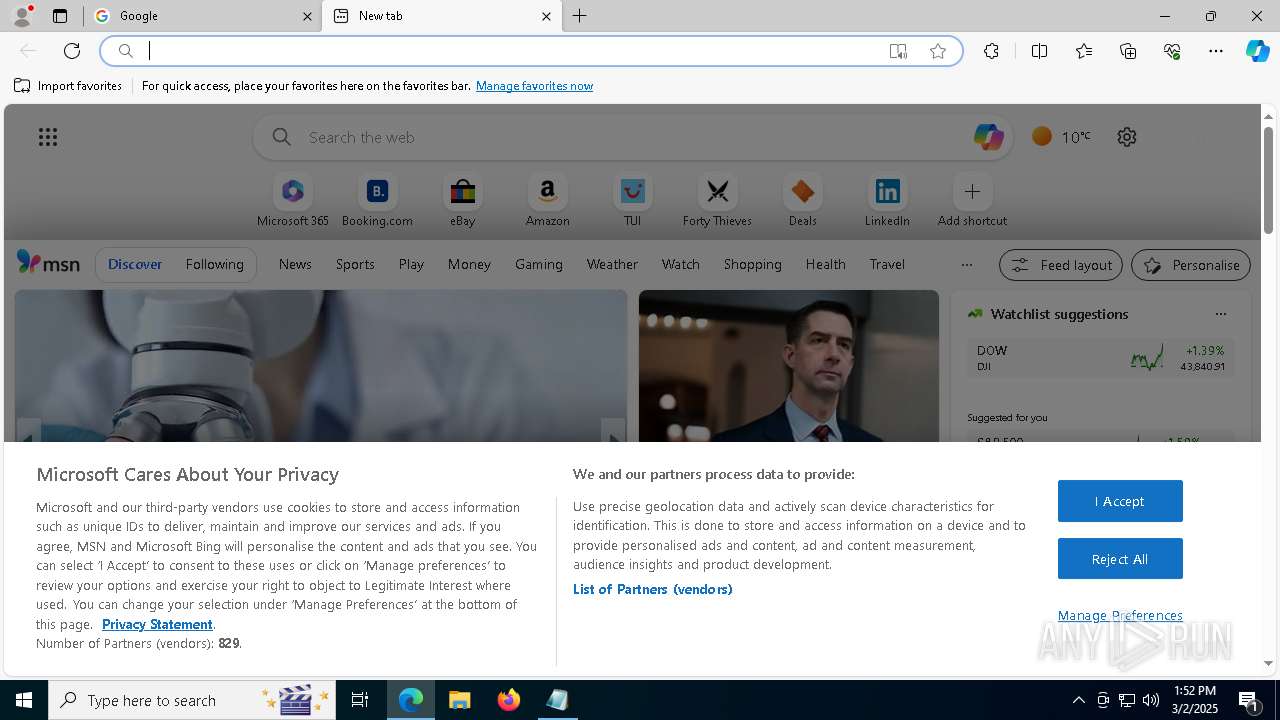The image size is (1280, 720).
Task: Open the Play menu item
Action: click(411, 264)
